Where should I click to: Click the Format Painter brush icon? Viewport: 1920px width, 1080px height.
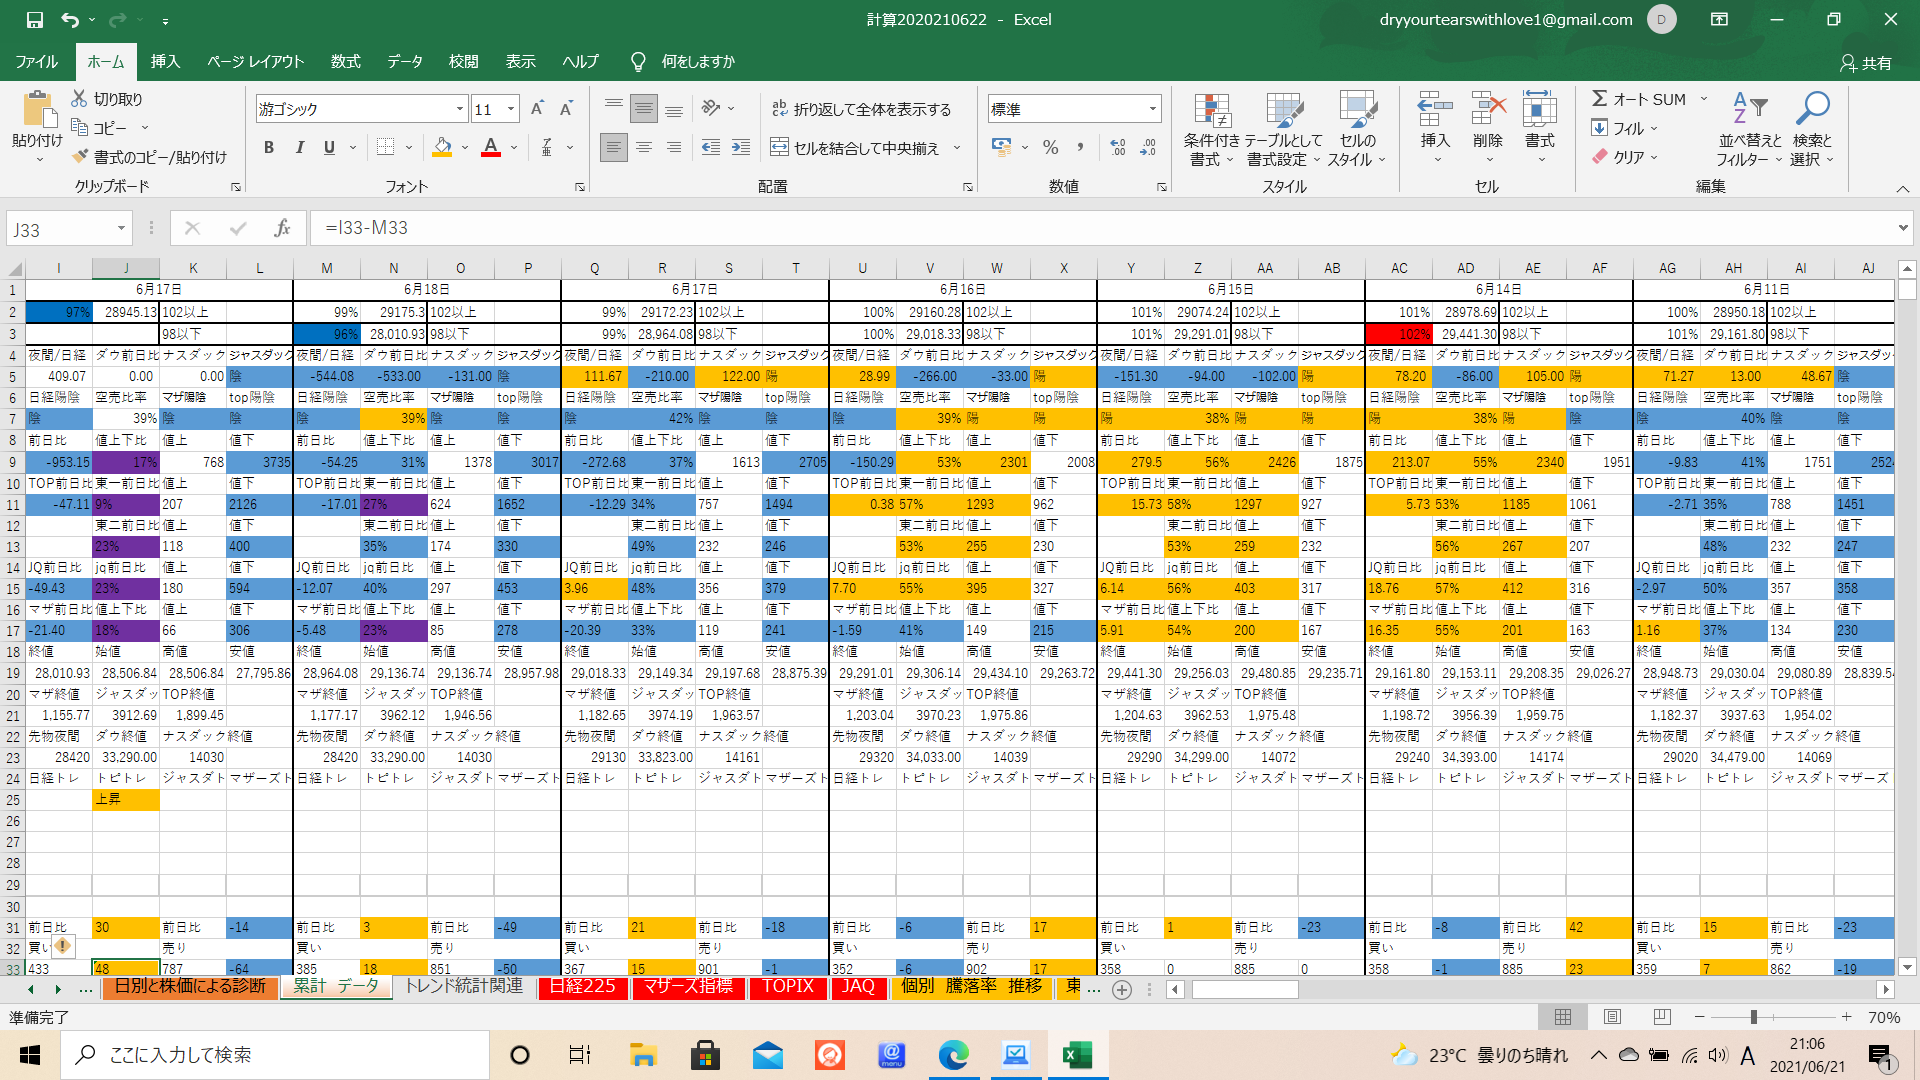[81, 157]
